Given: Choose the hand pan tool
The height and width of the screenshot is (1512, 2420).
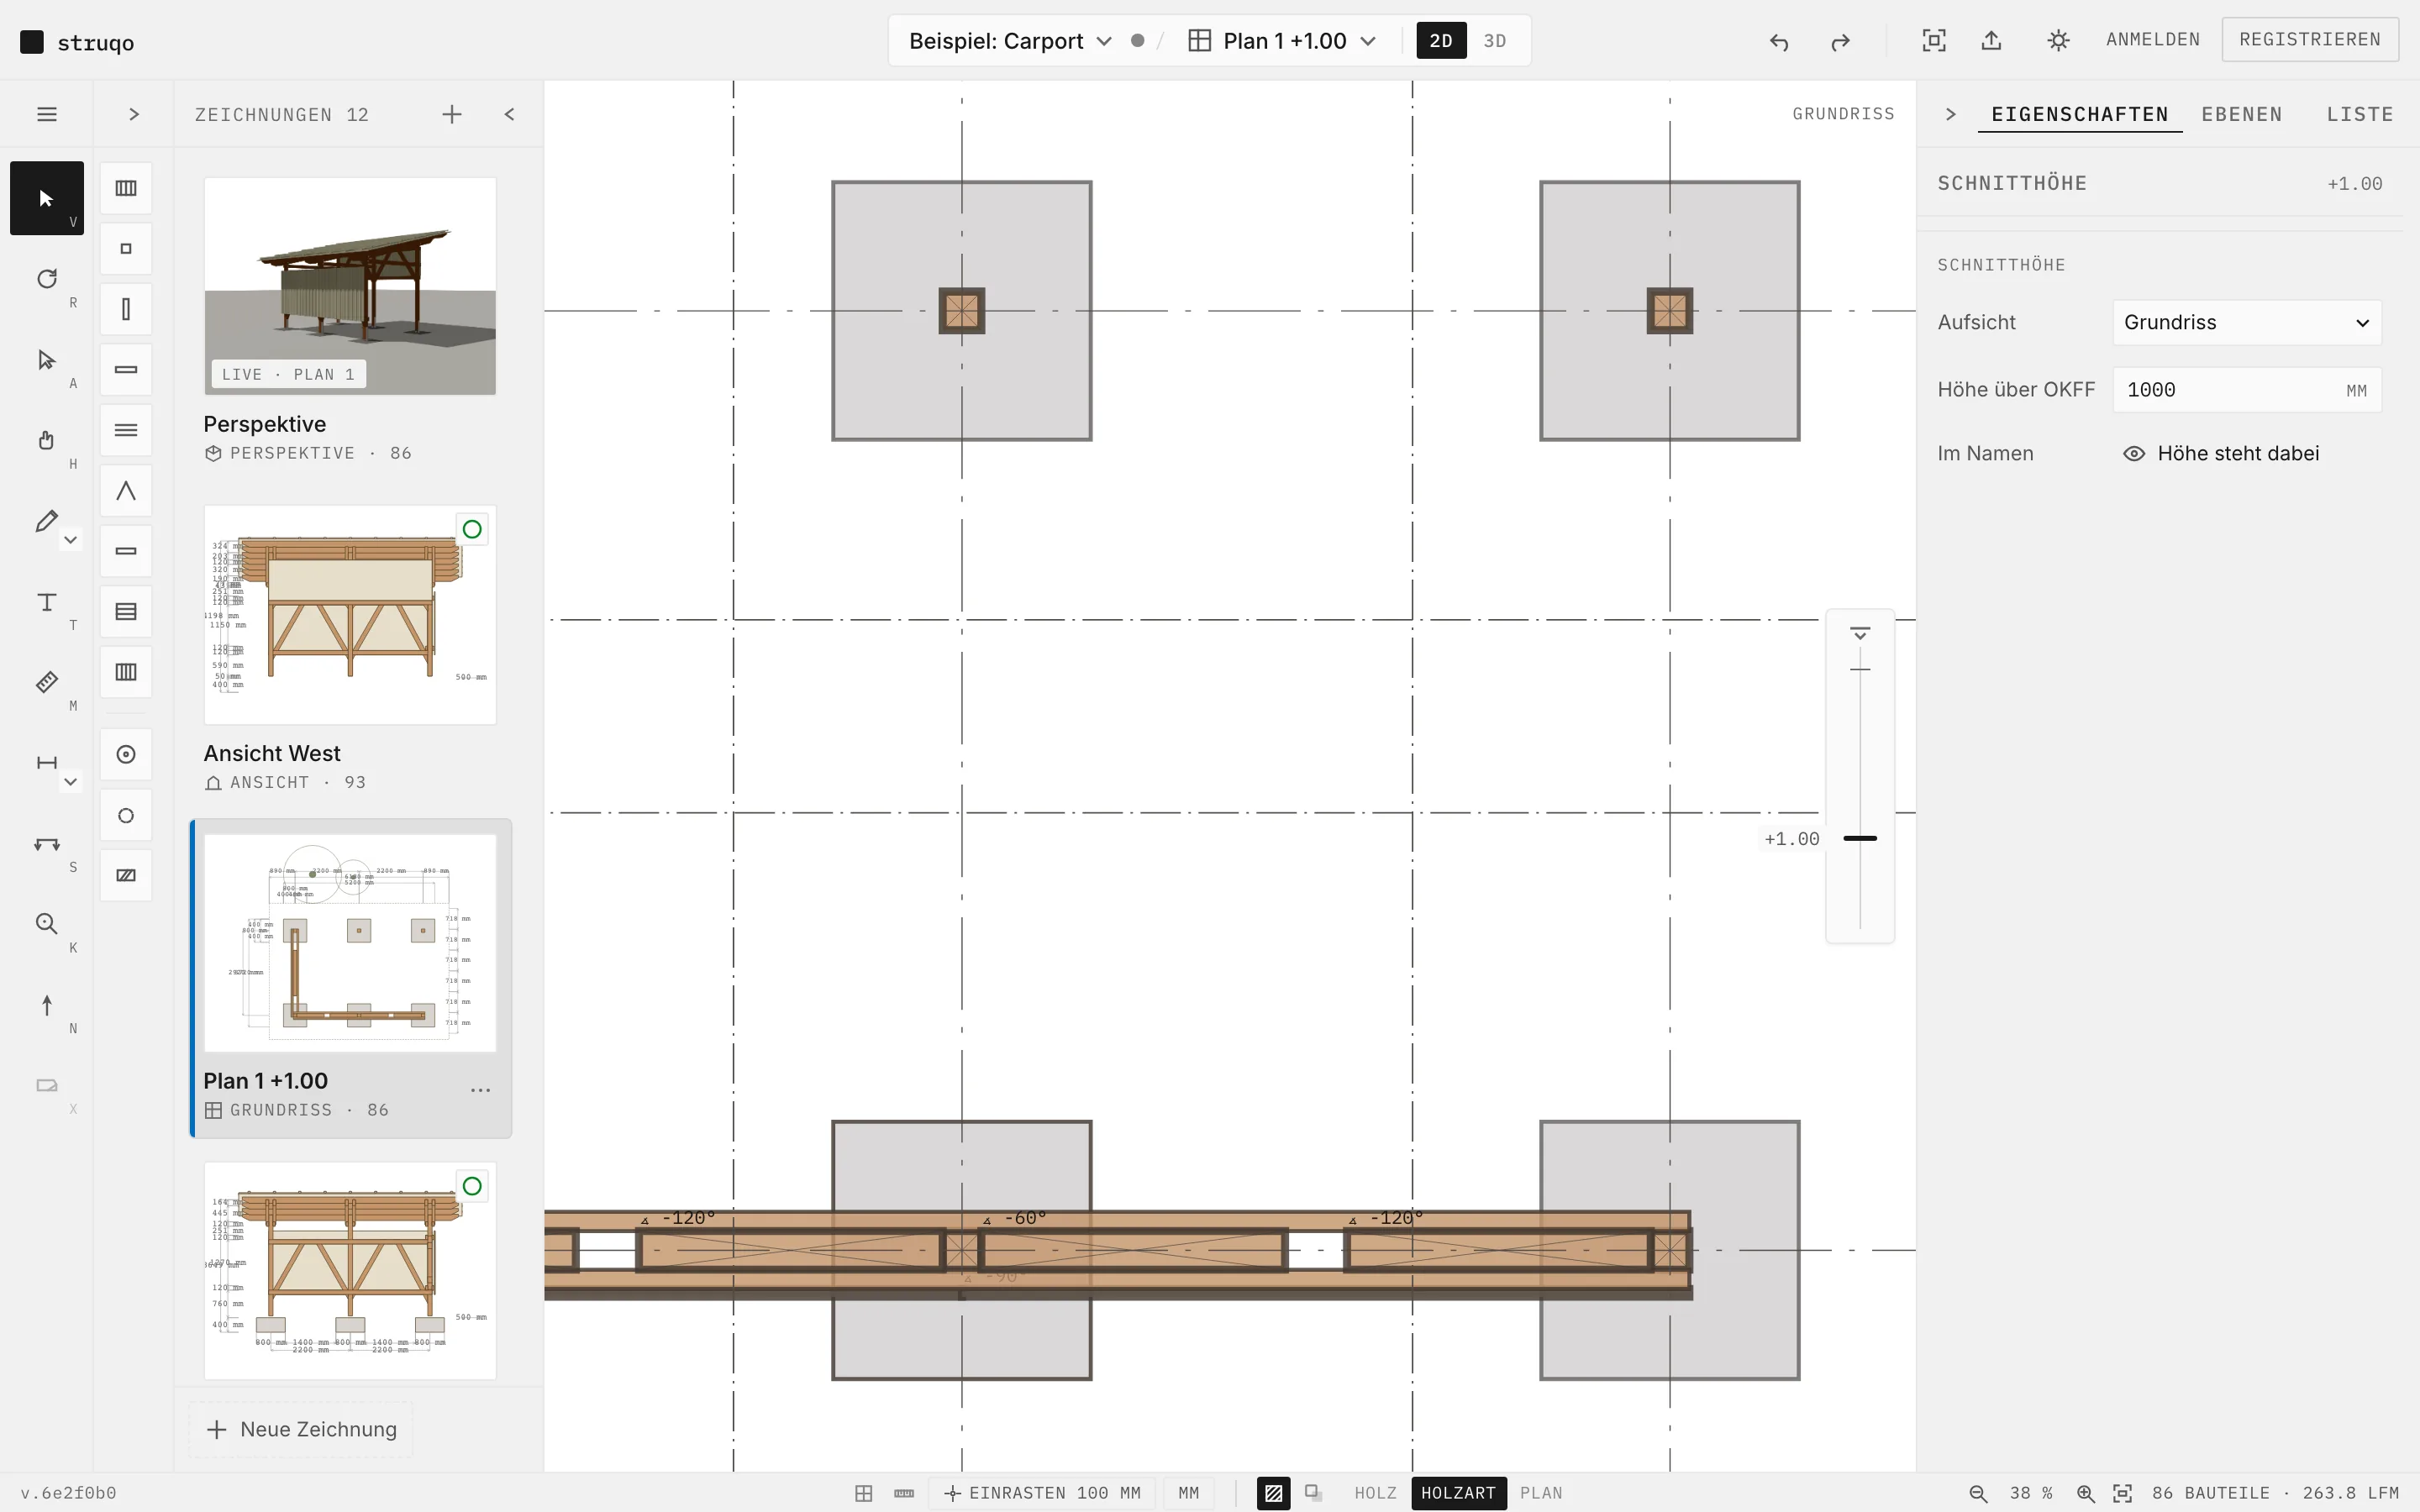Looking at the screenshot, I should click(46, 440).
